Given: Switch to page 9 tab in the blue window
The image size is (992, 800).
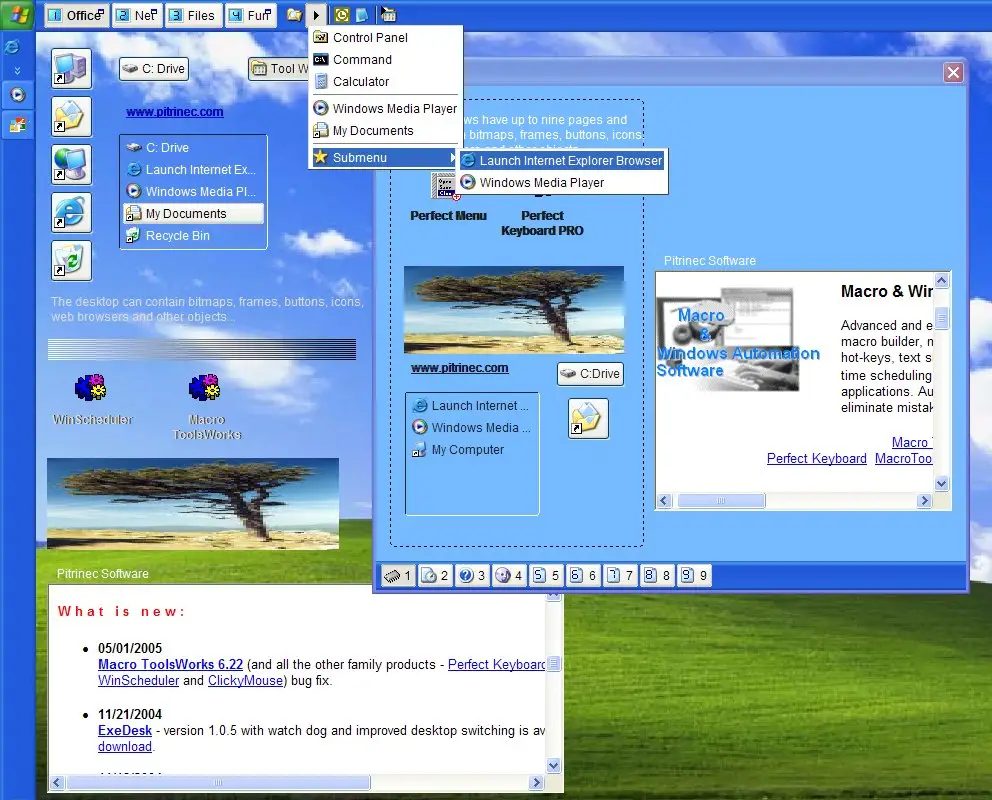Looking at the screenshot, I should [694, 575].
